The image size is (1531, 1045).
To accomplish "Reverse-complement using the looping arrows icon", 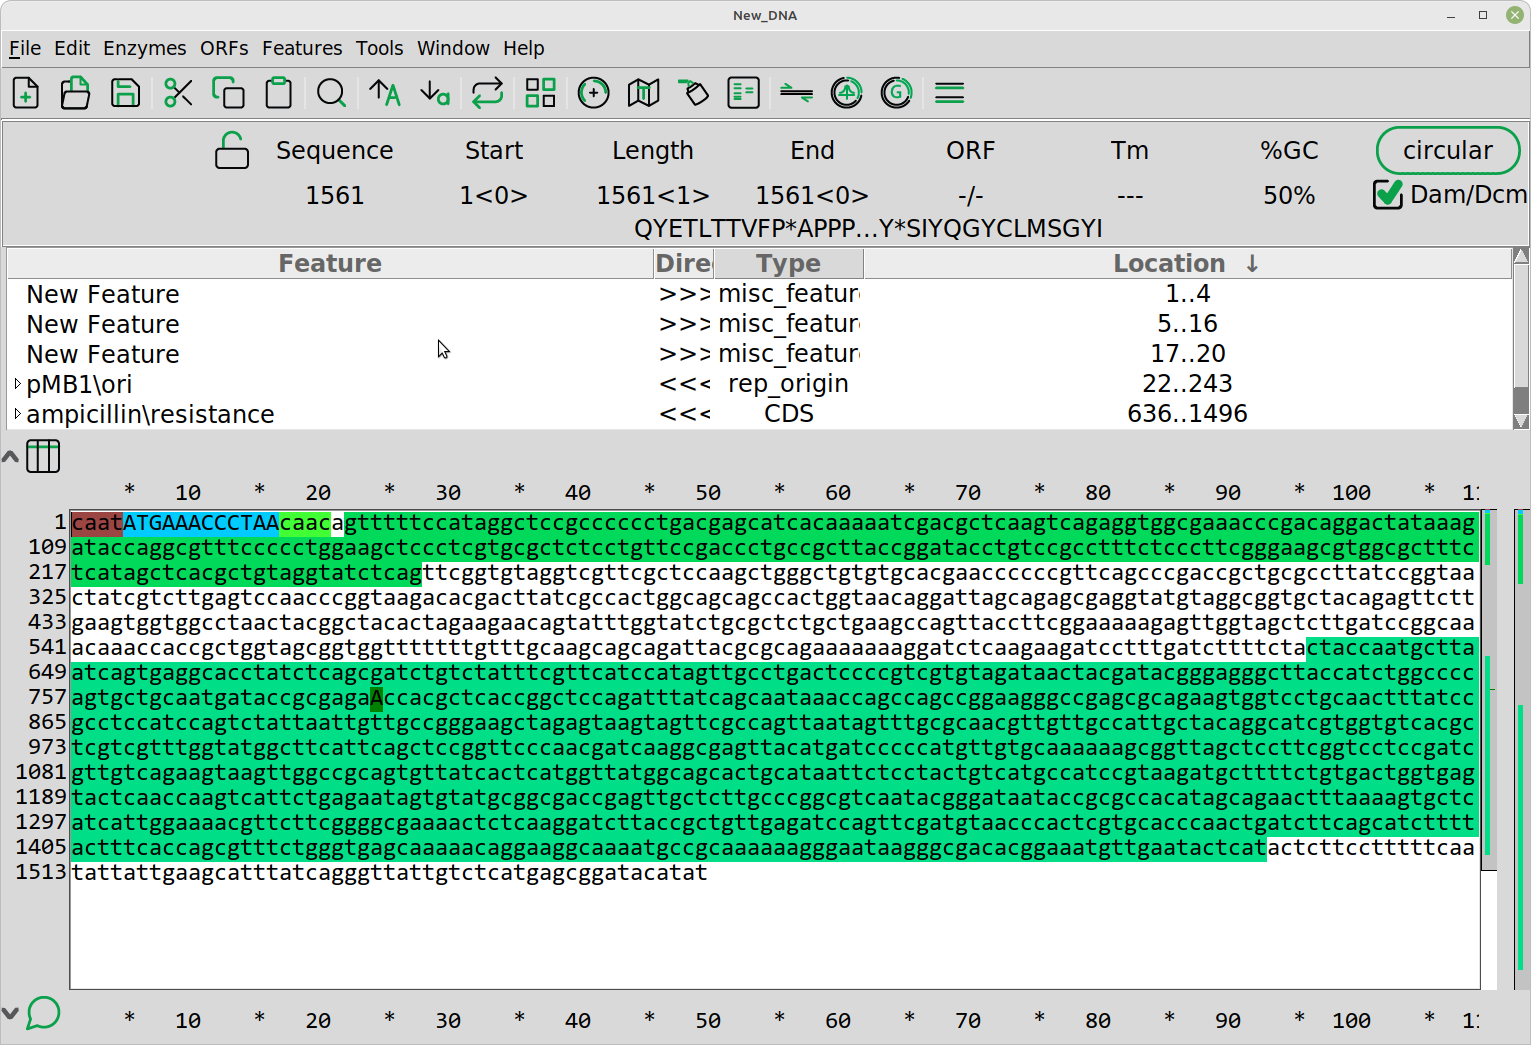I will [x=487, y=93].
